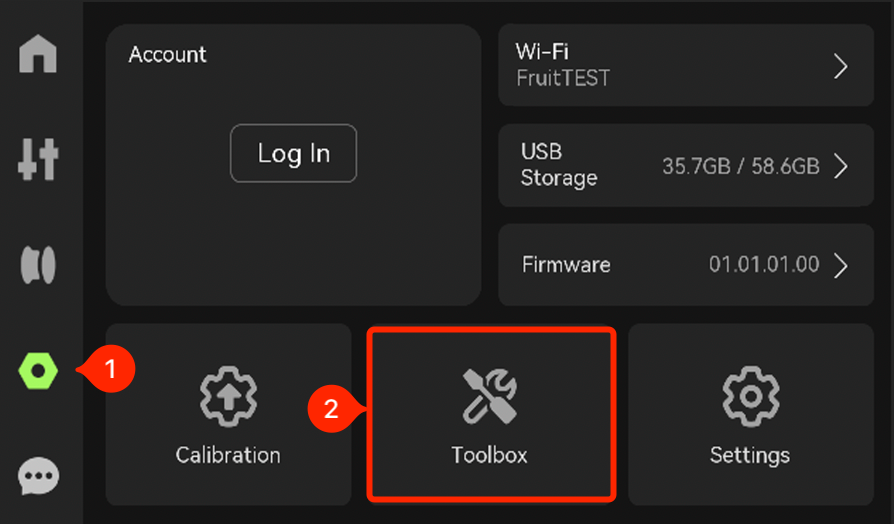Click the Settings label text

coord(750,456)
